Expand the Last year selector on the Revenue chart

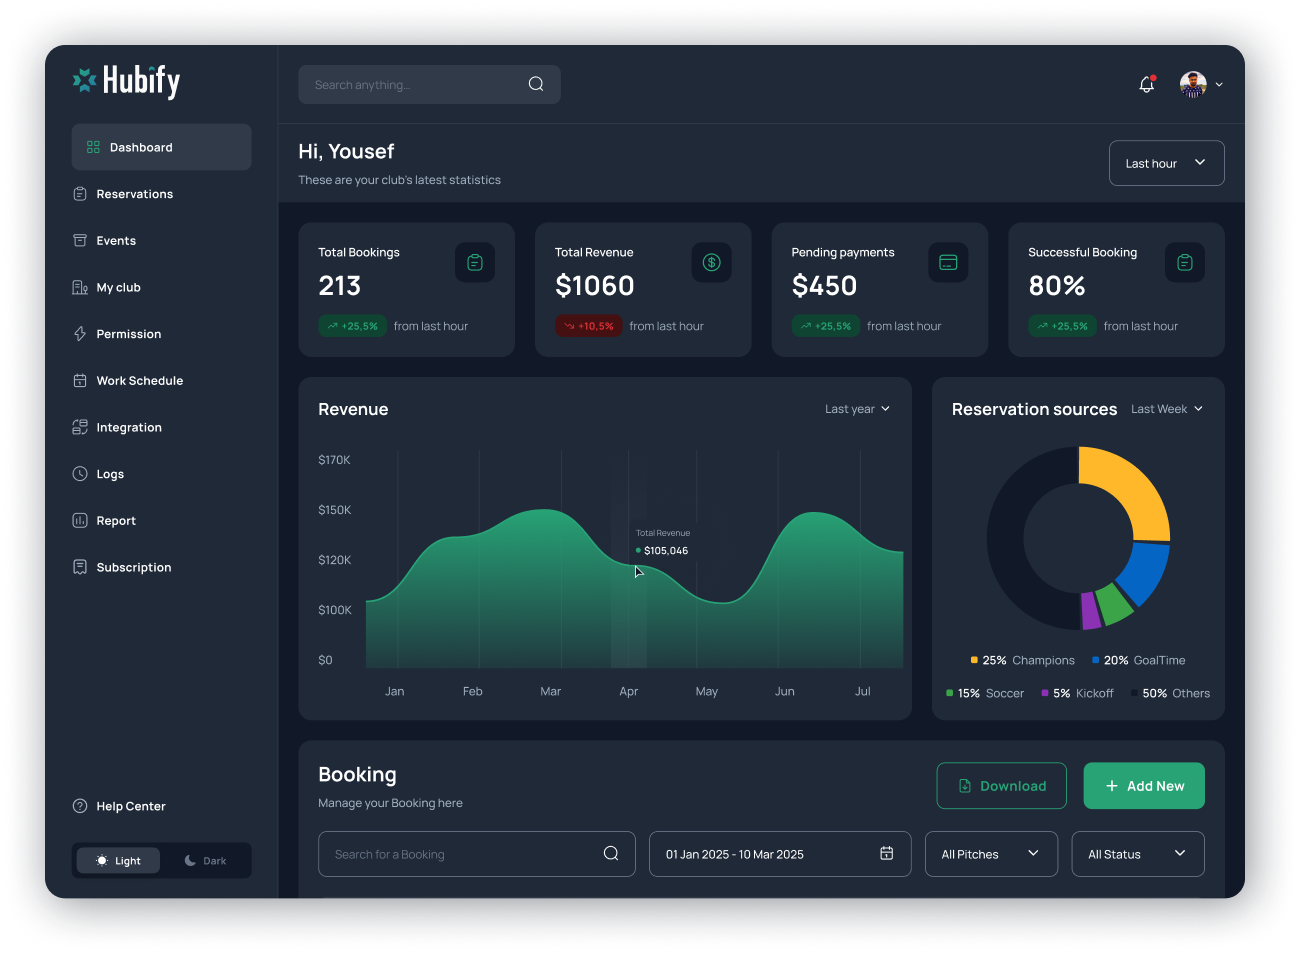click(856, 408)
